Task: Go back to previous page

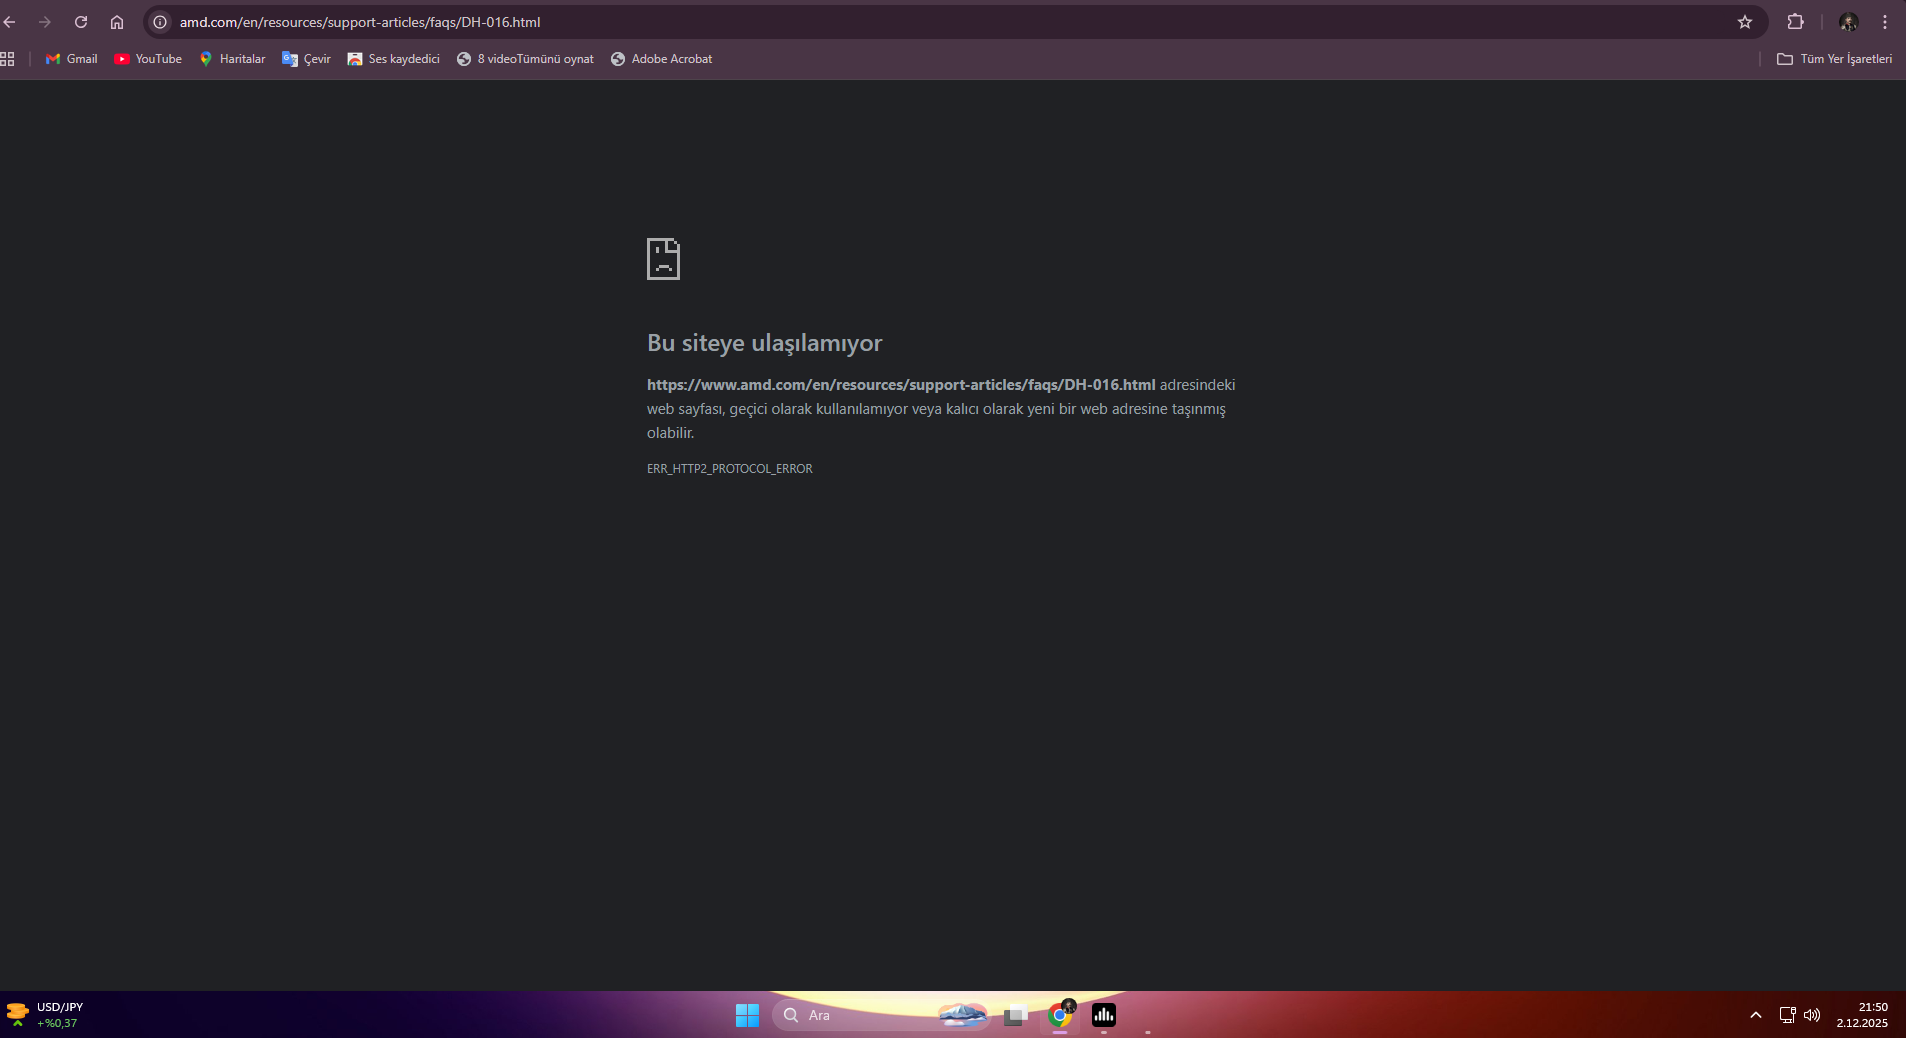Action: point(10,22)
